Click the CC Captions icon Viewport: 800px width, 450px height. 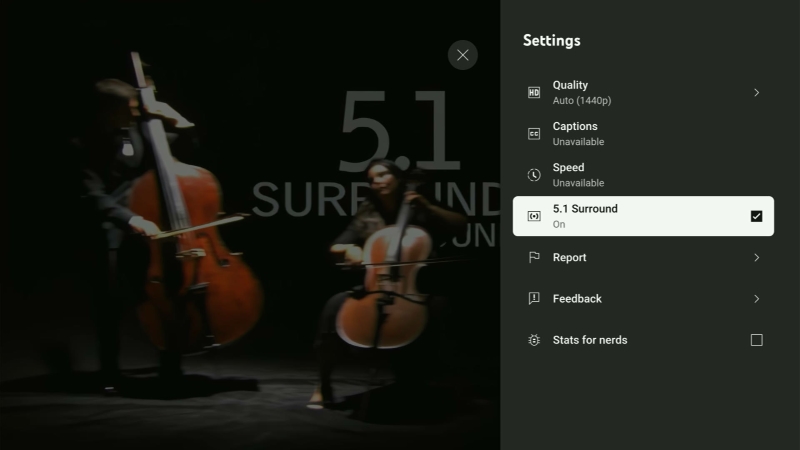pos(534,134)
